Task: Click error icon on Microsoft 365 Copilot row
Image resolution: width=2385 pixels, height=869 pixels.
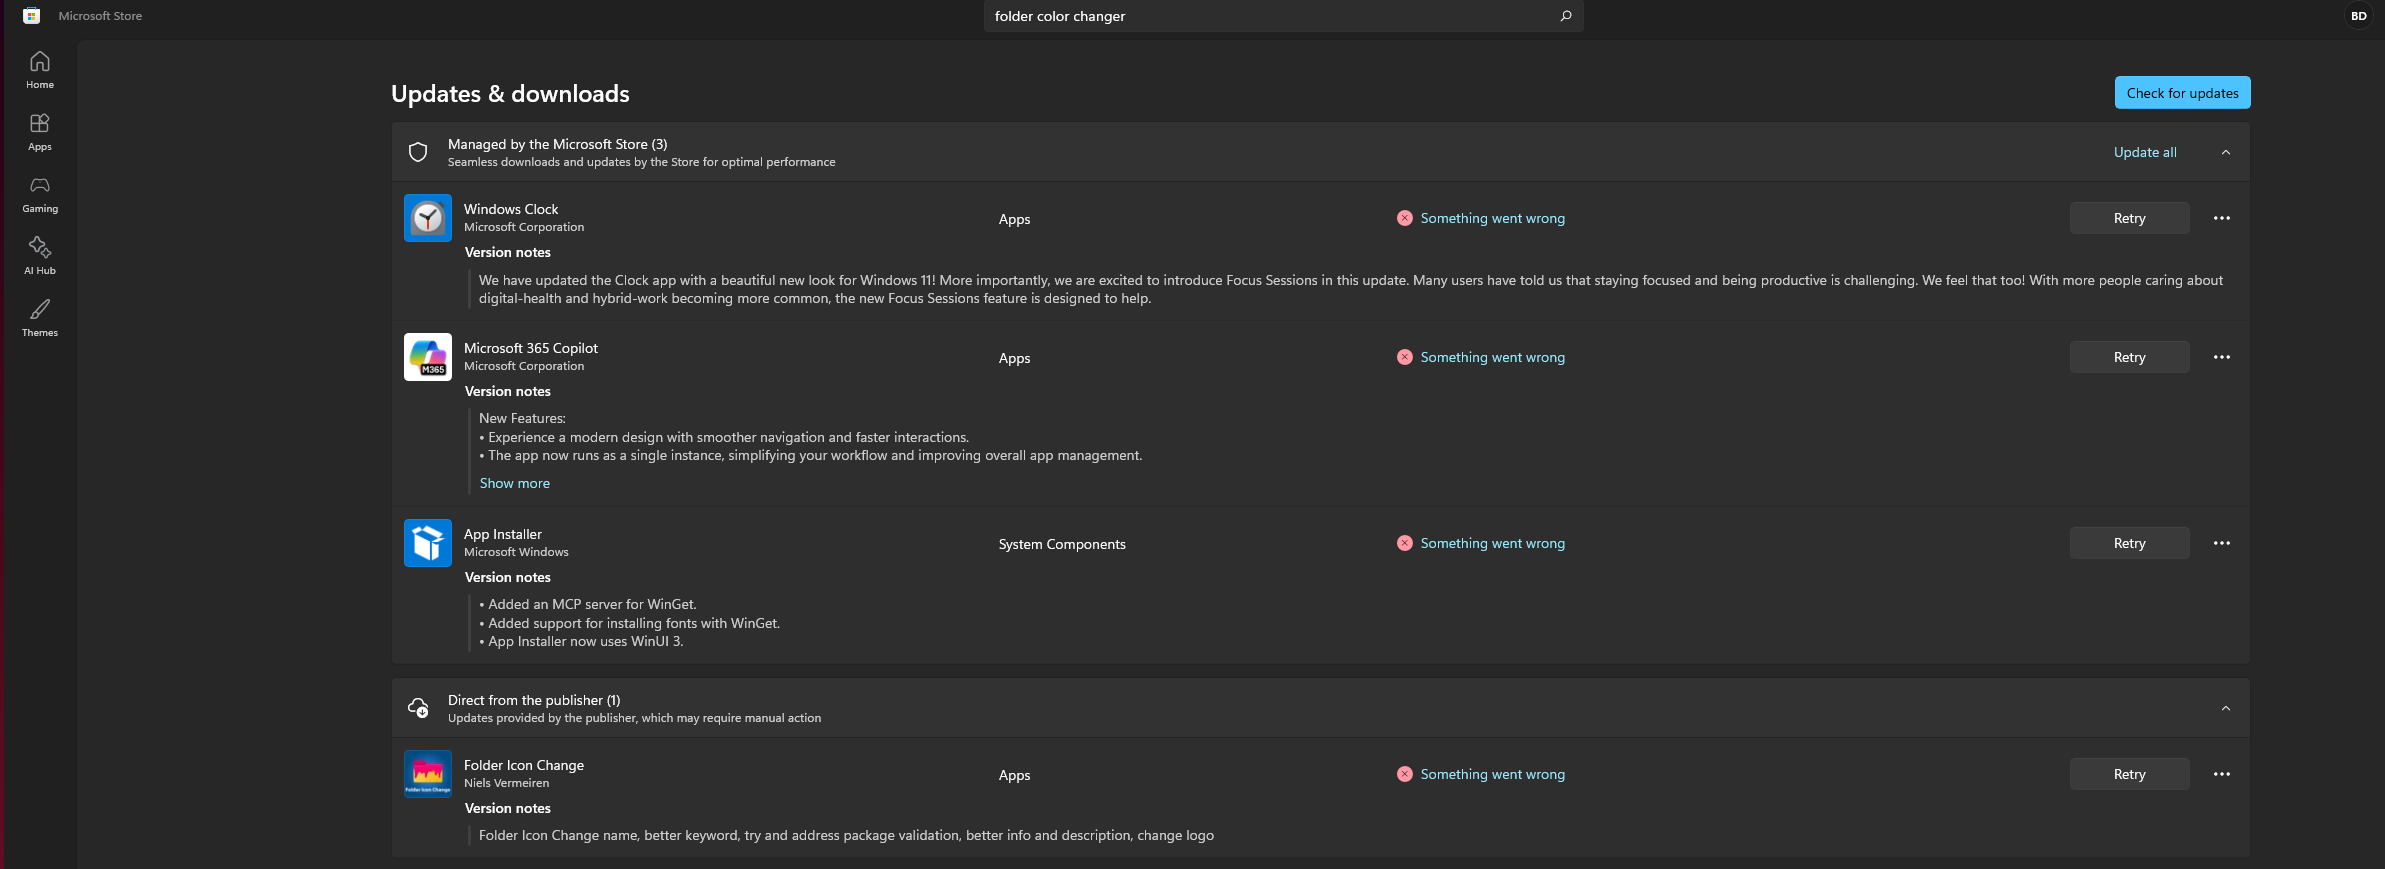Action: pos(1405,357)
